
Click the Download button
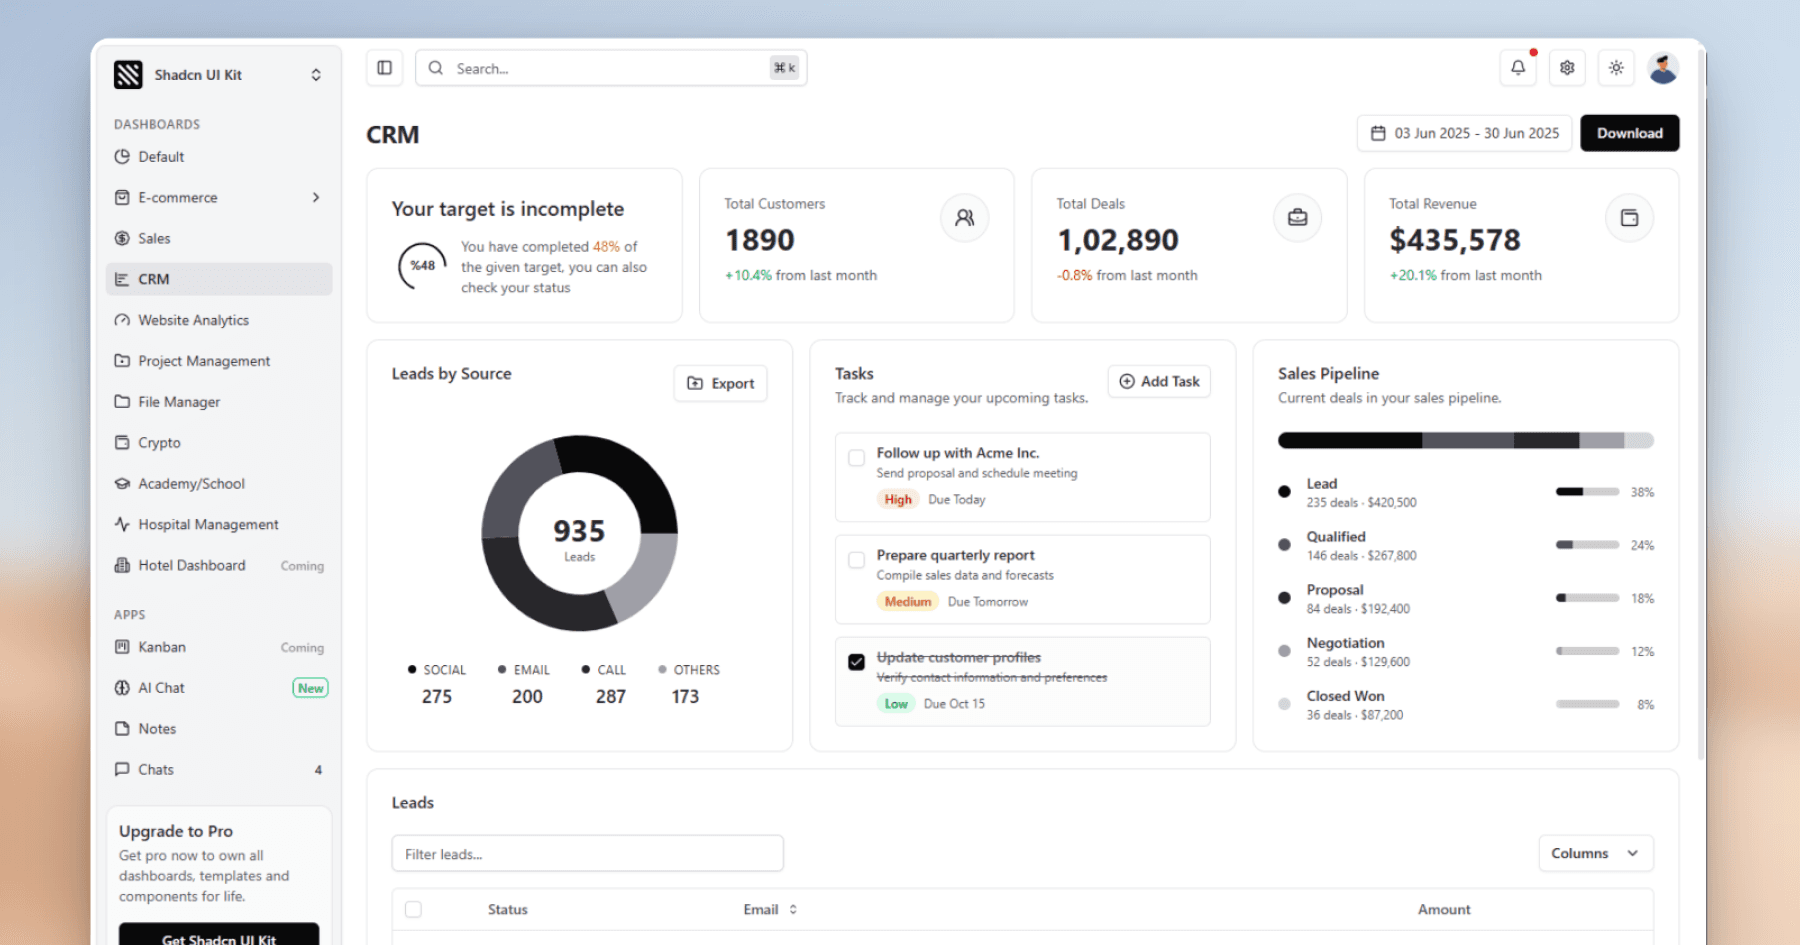pos(1629,133)
